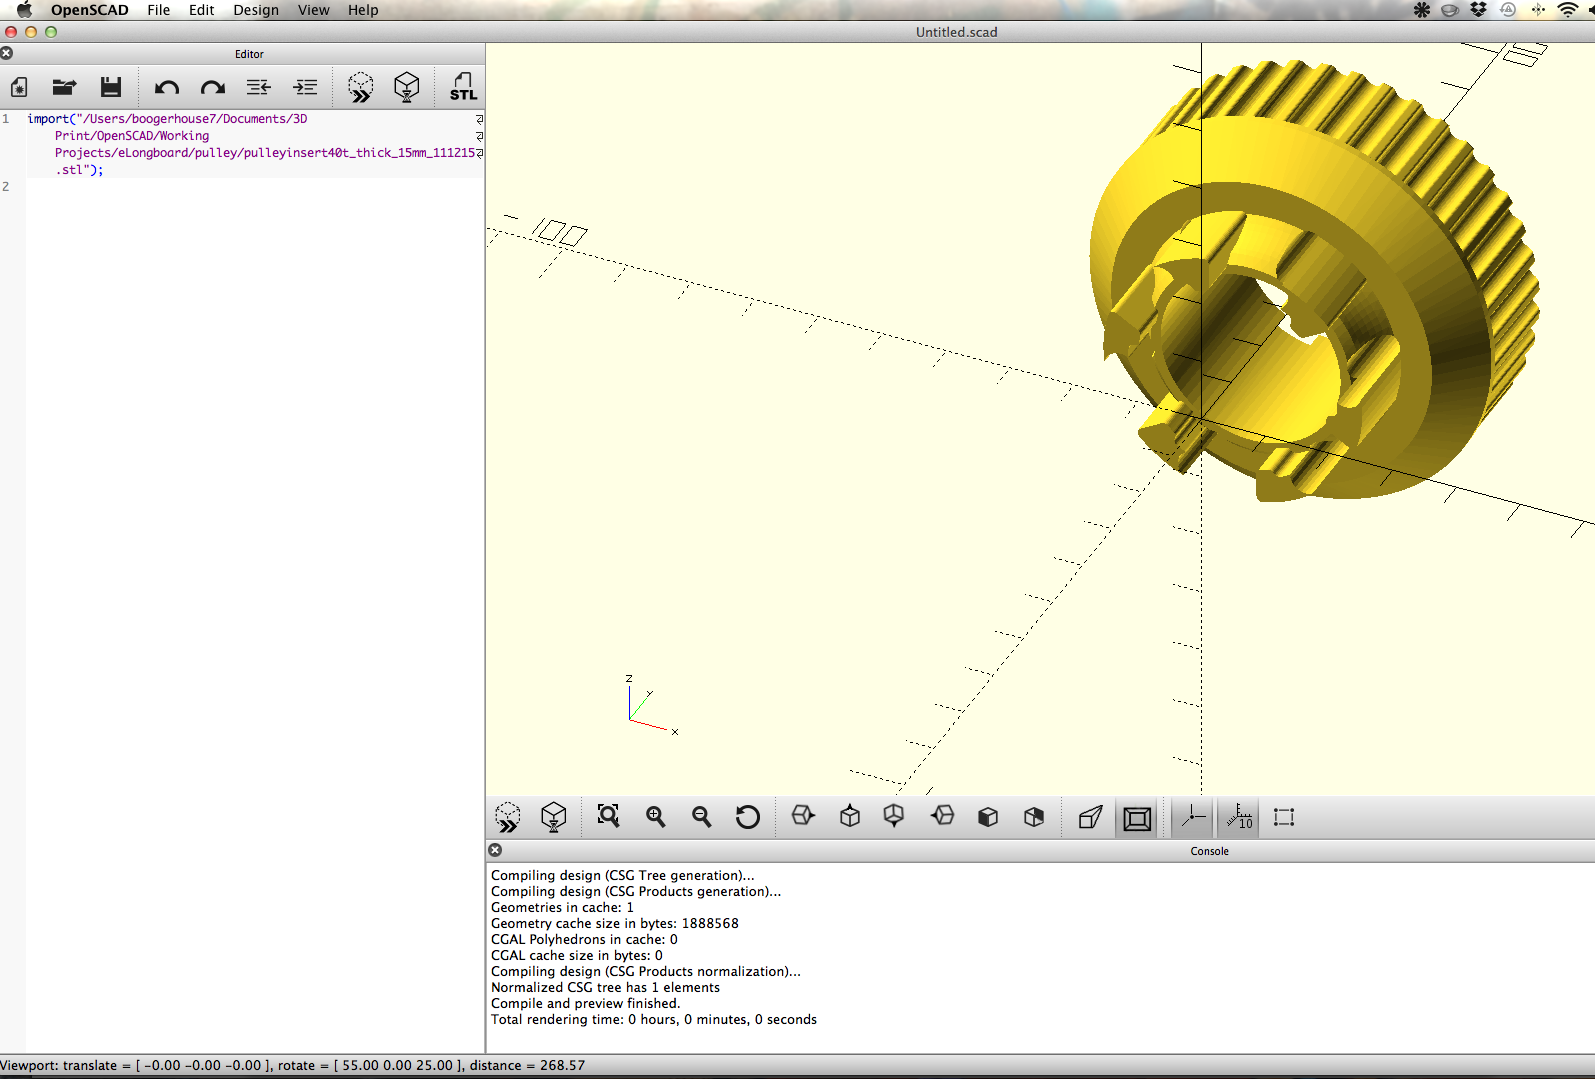1595x1079 pixels.
Task: Undo the last edit in the editor
Action: 166,88
